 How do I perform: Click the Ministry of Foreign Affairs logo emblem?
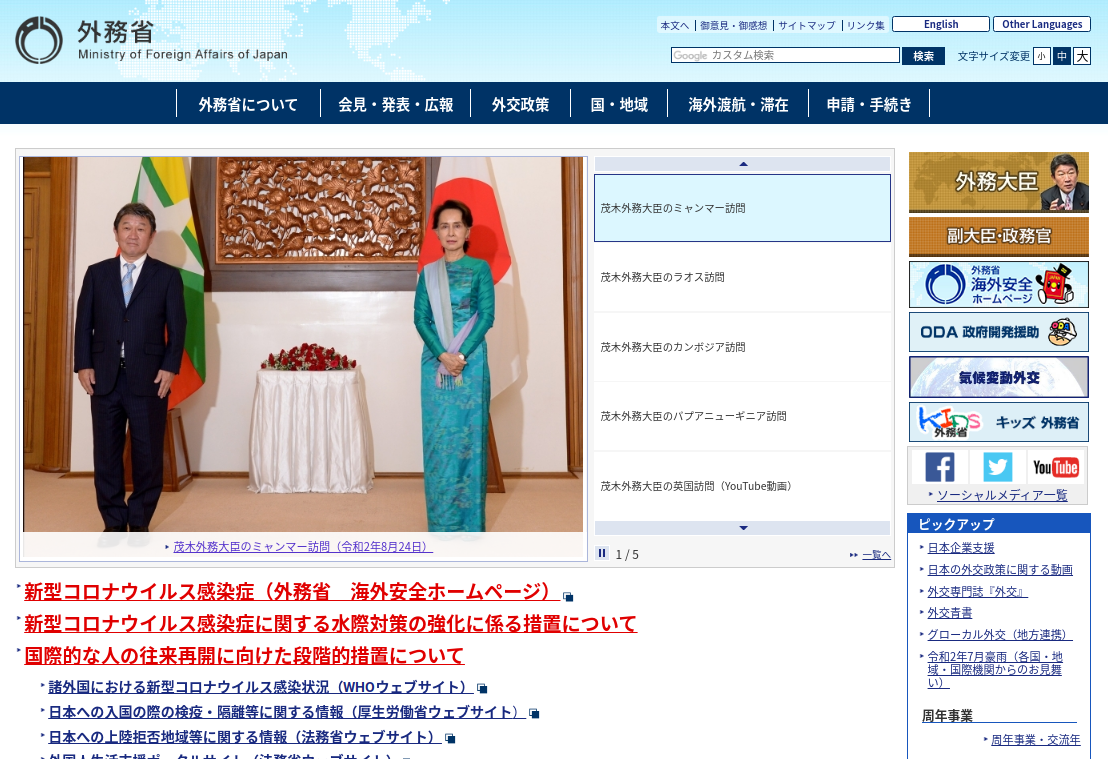(39, 40)
